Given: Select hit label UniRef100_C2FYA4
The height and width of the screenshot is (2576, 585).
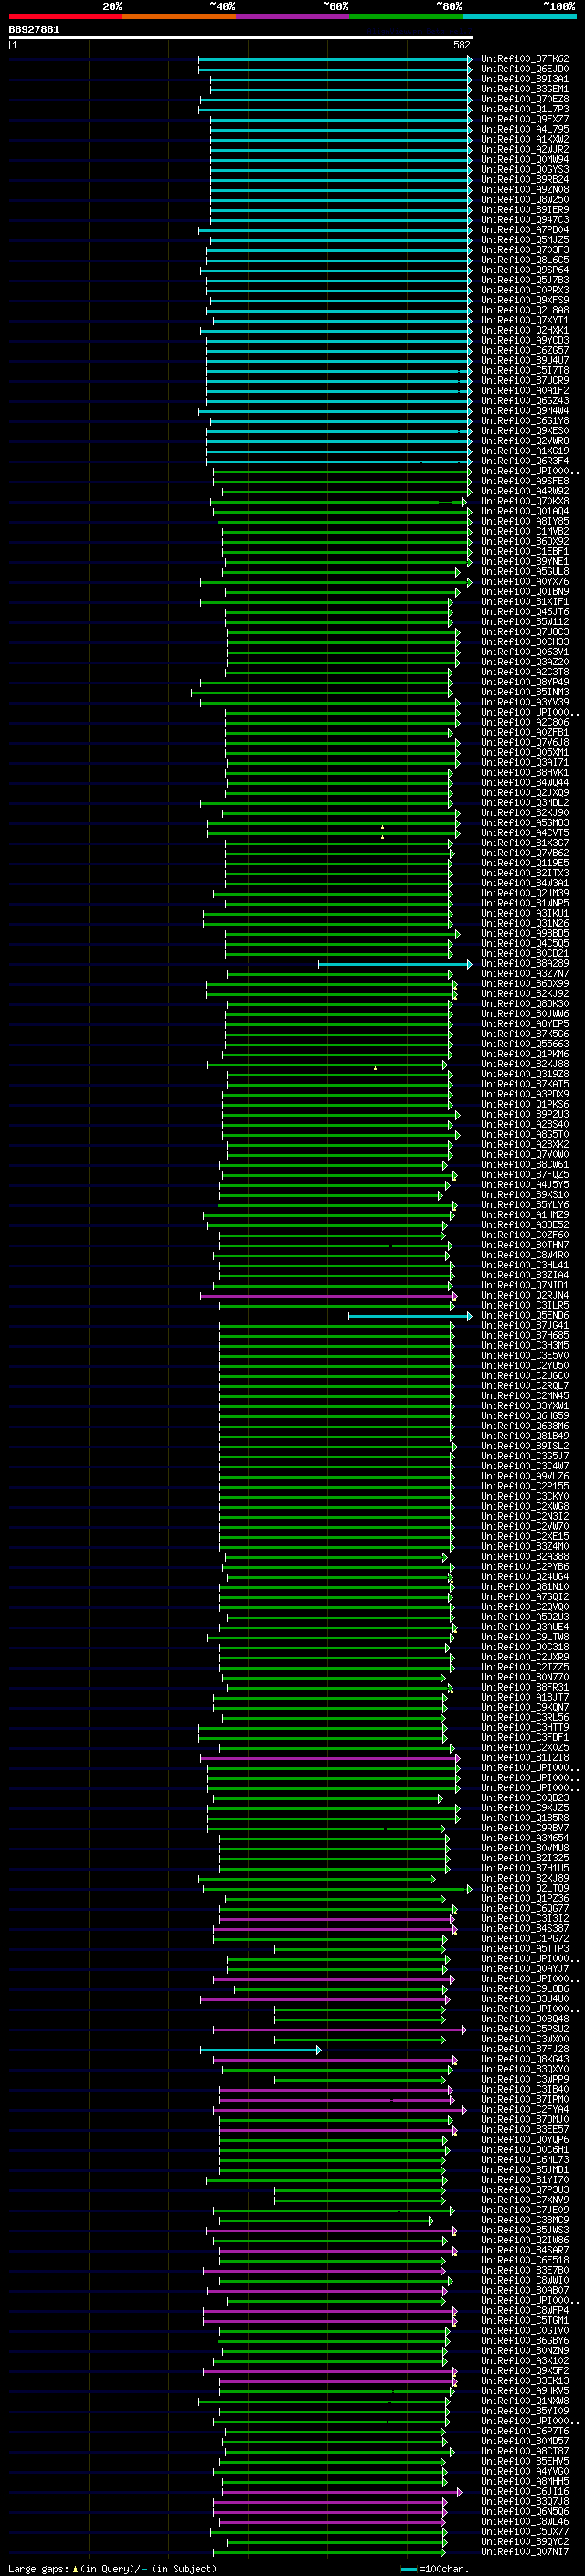Looking at the screenshot, I should (x=525, y=2109).
